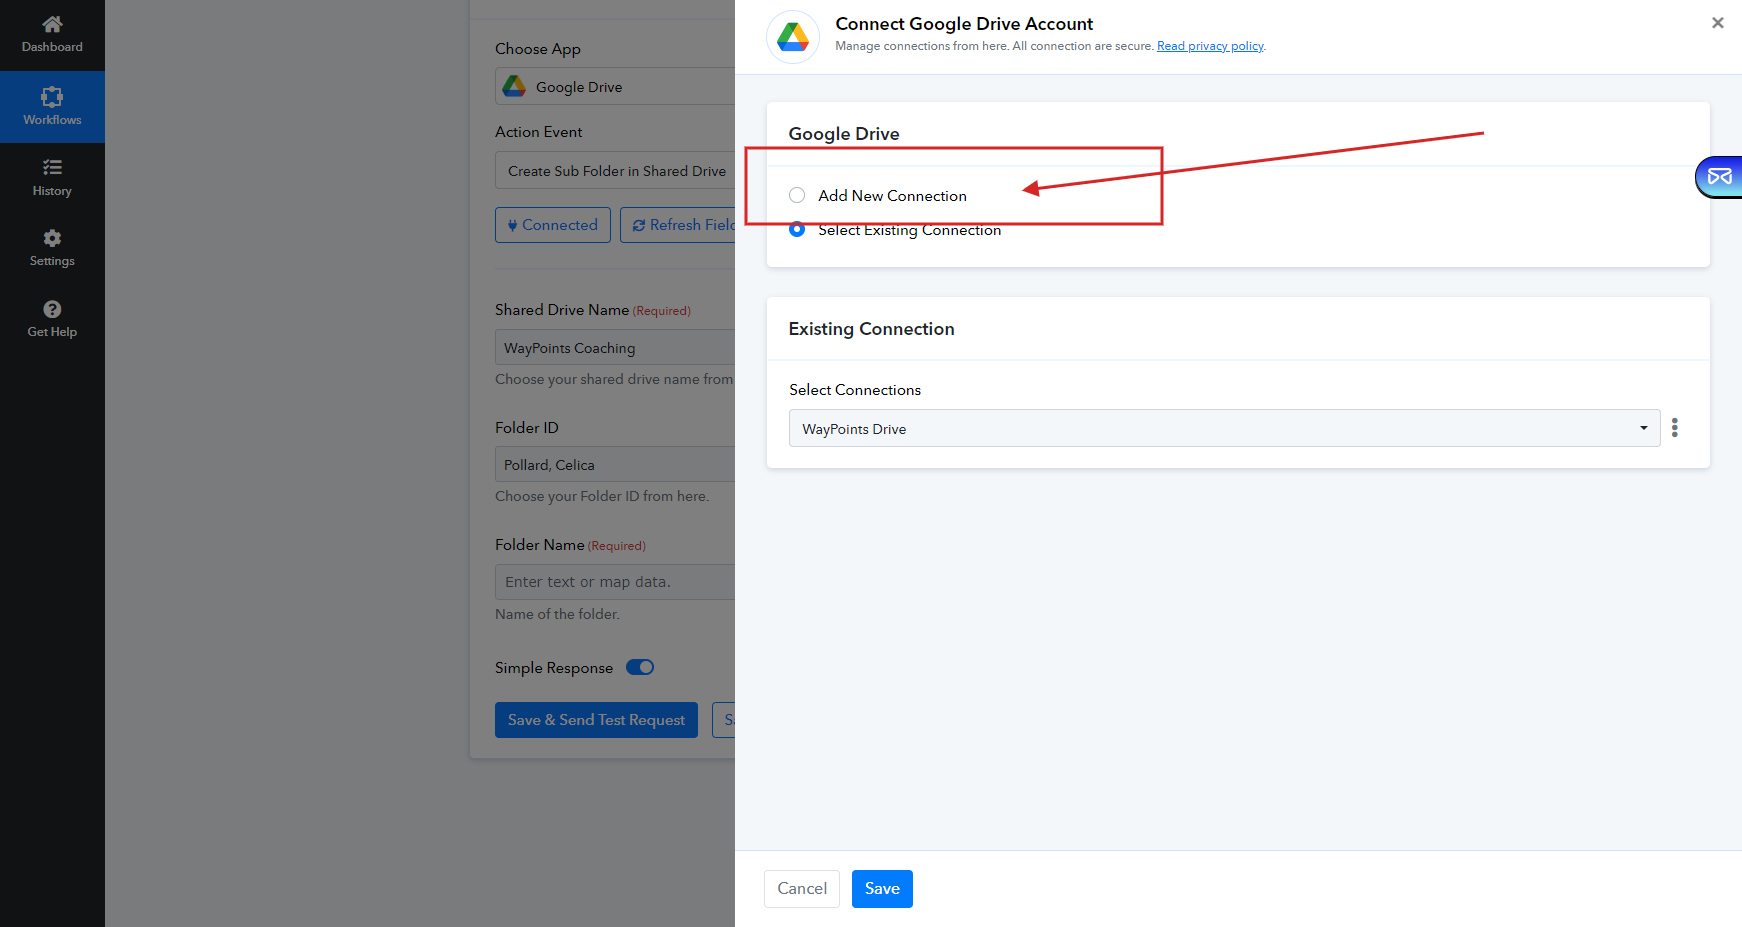Click the three-dot menu beside WayPoints Drive

(1675, 428)
